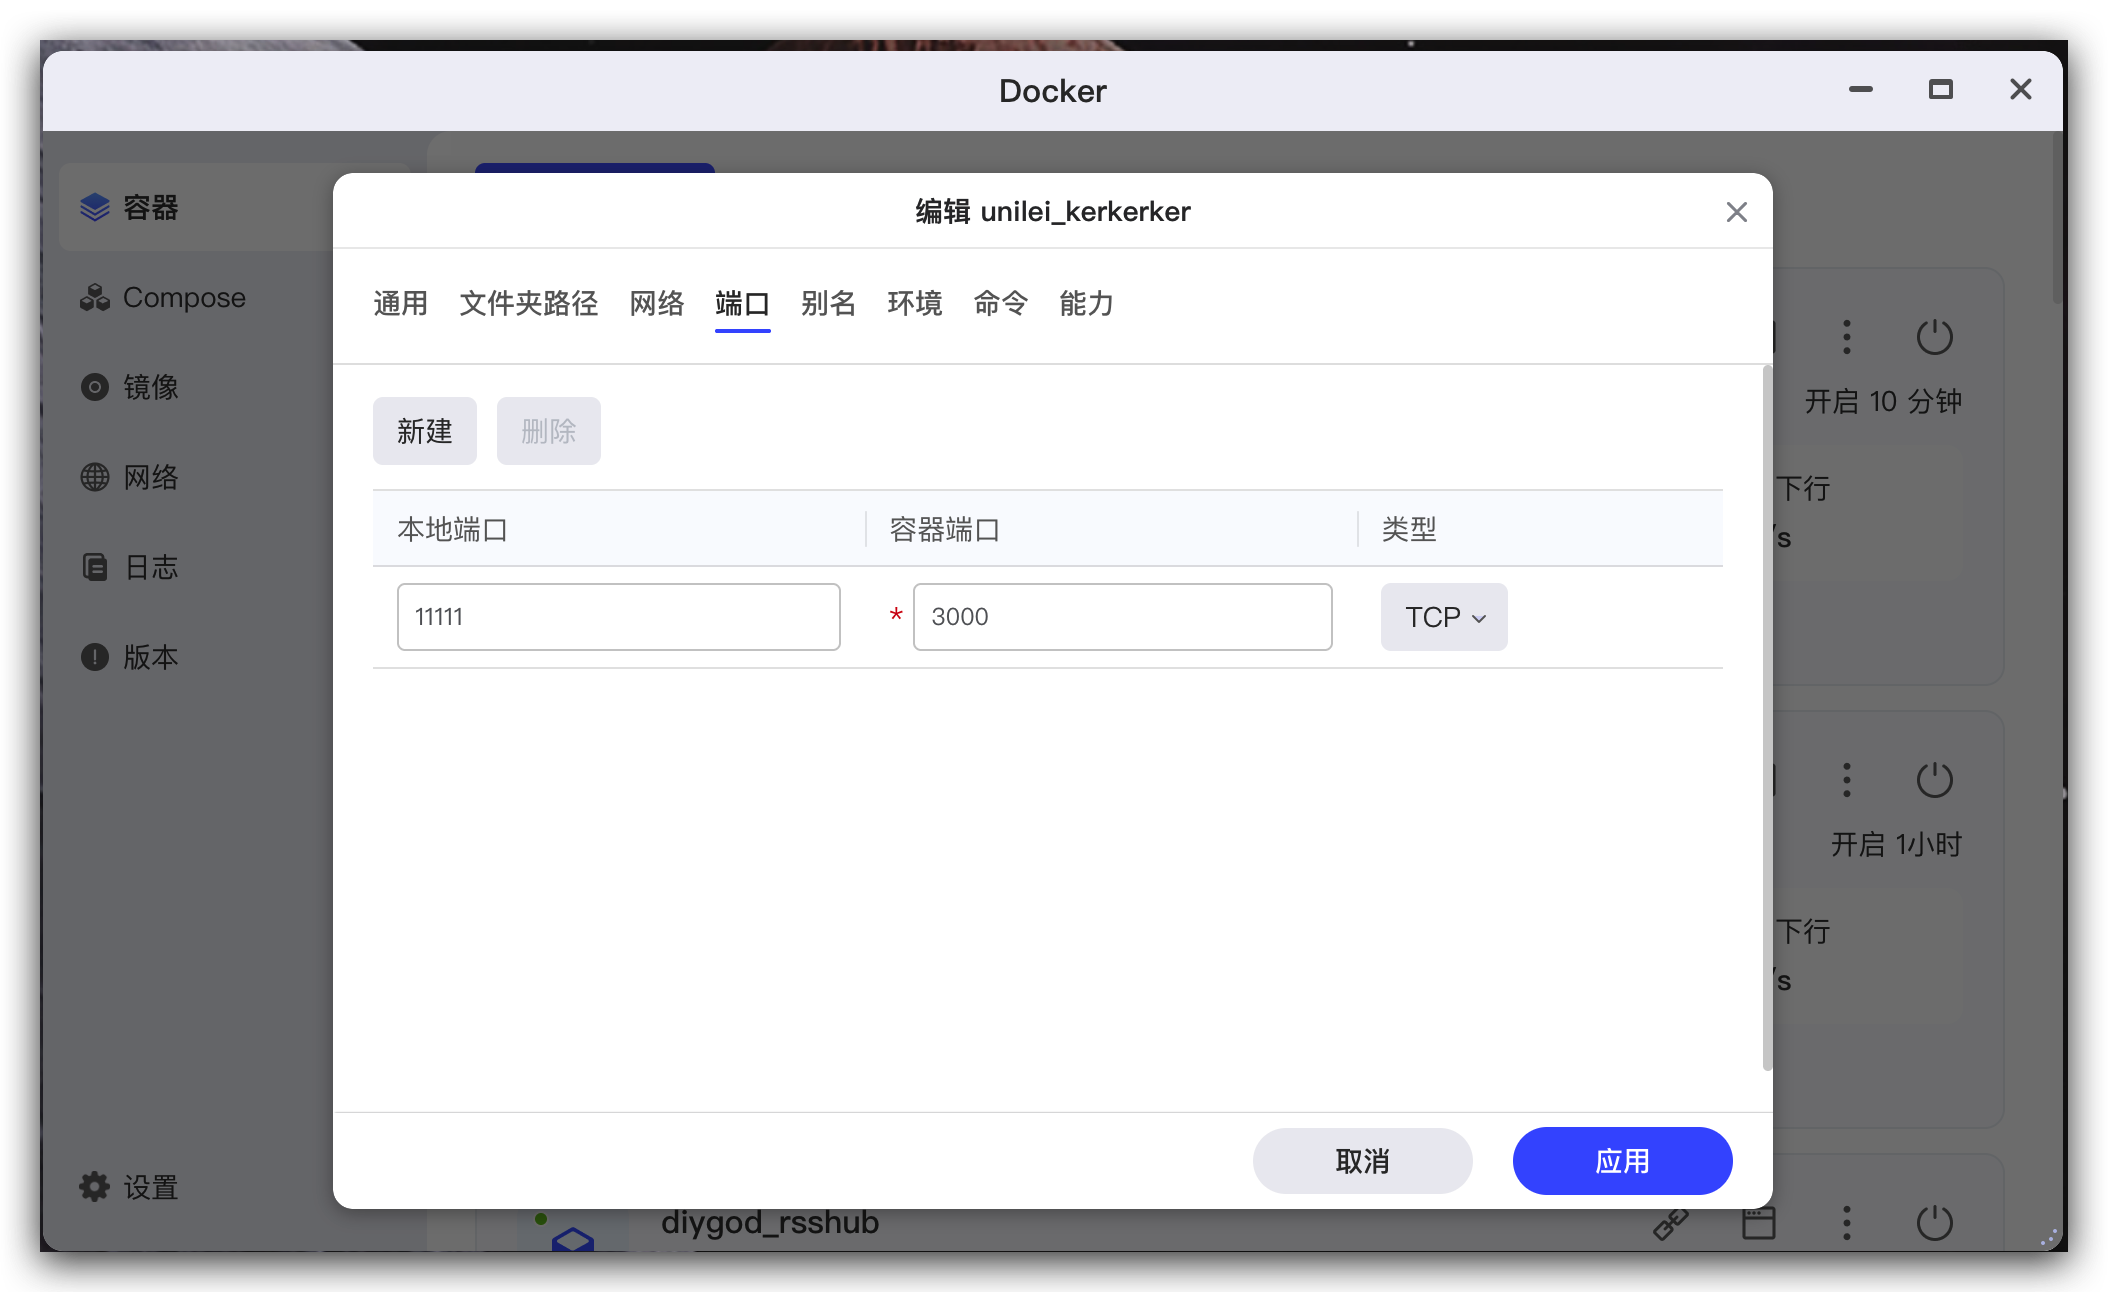The image size is (2108, 1292).
Task: Toggle power of first container card
Action: 1934,337
